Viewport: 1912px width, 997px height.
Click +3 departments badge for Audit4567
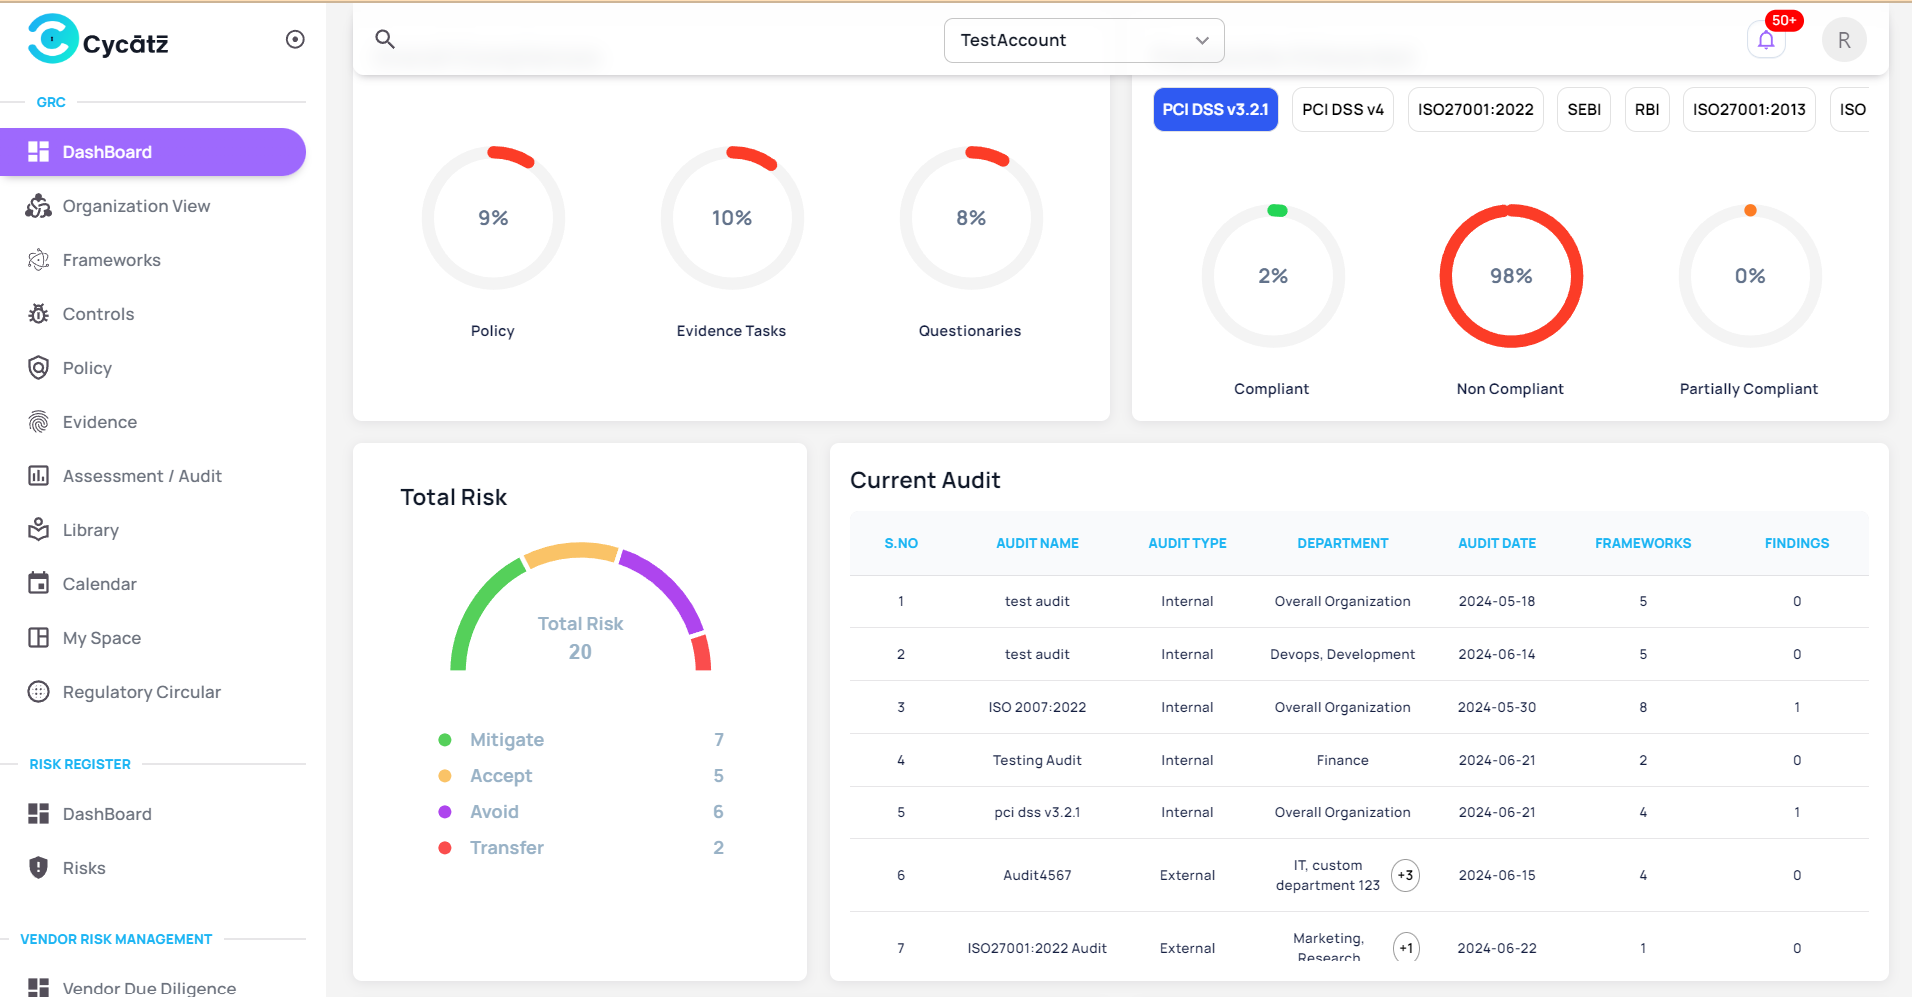tap(1405, 875)
